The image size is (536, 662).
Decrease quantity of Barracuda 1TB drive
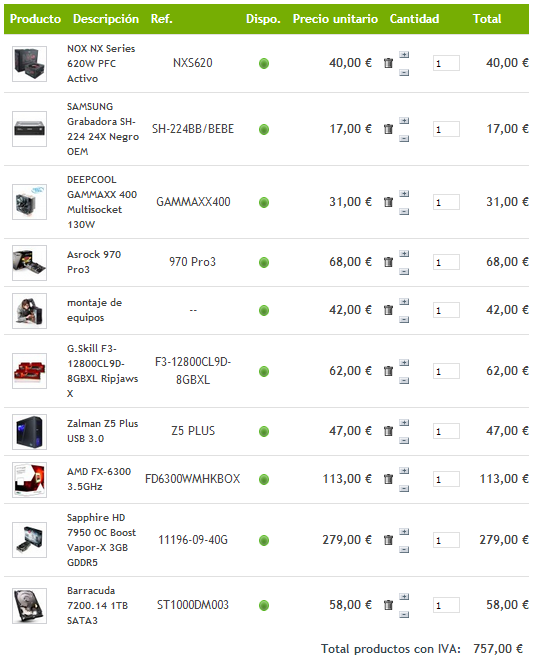tap(404, 614)
